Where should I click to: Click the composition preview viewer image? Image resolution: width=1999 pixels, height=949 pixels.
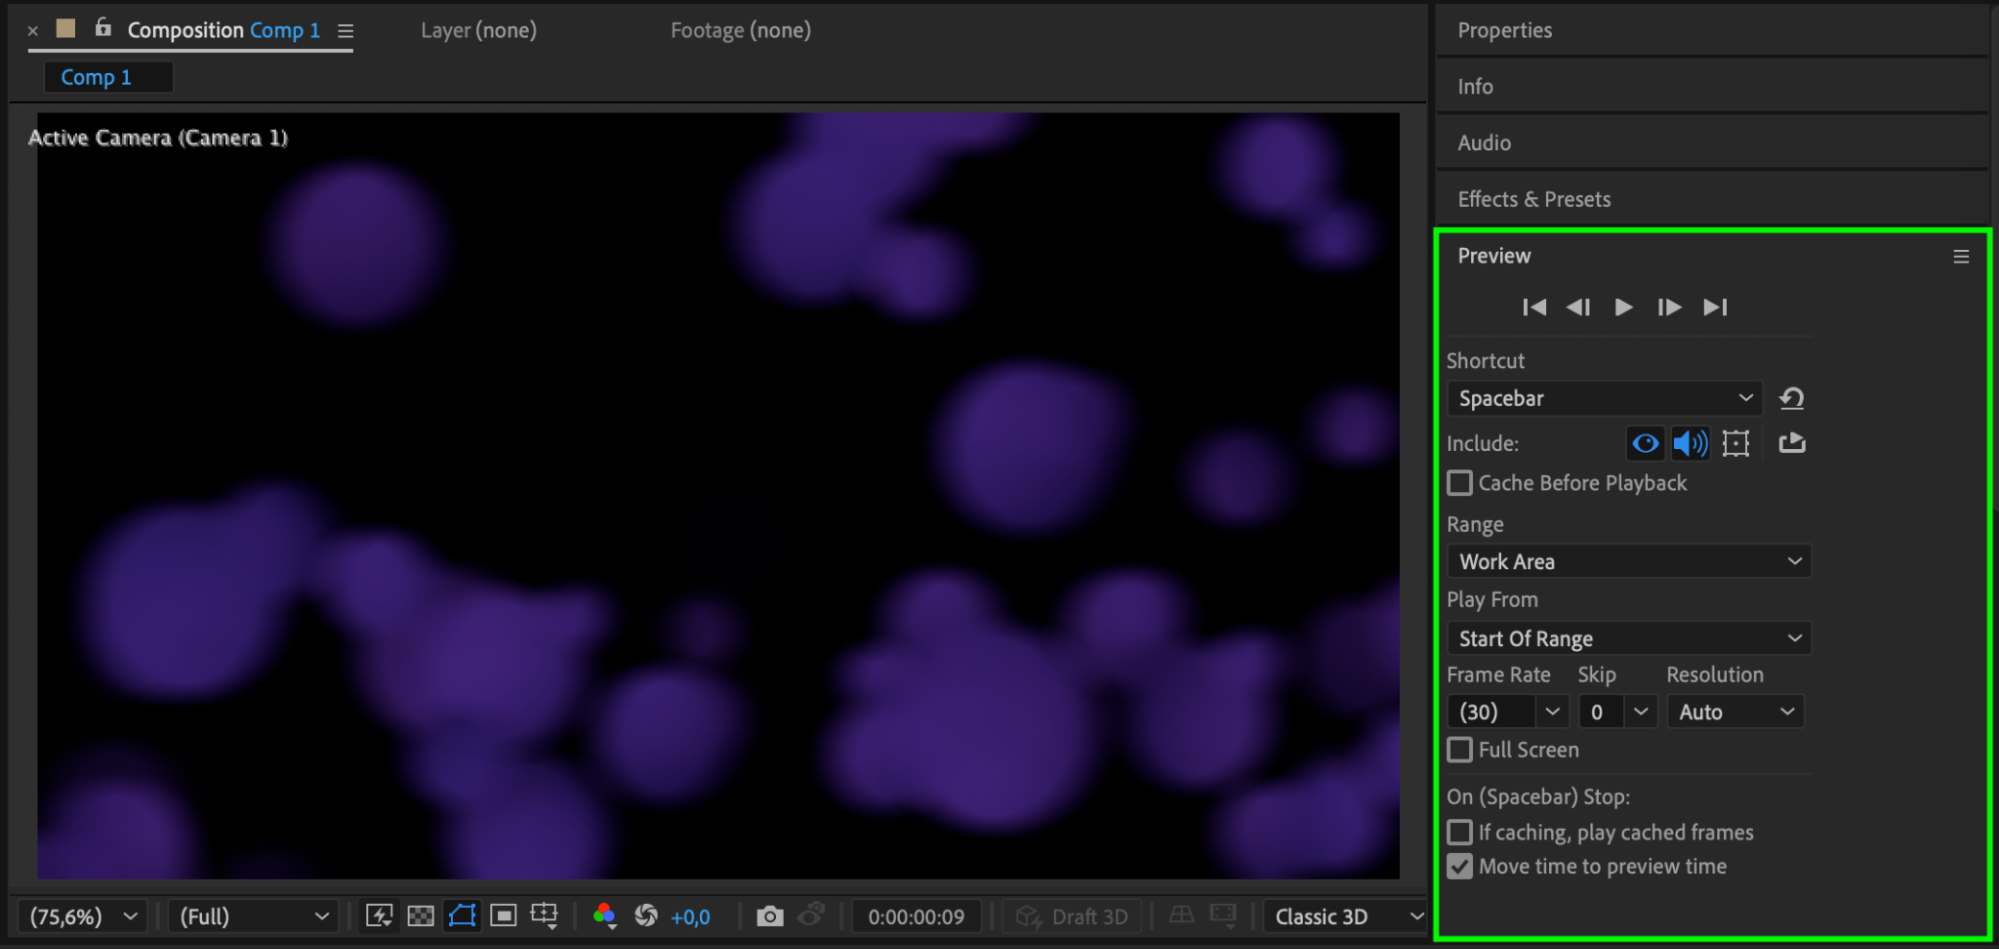(718, 496)
